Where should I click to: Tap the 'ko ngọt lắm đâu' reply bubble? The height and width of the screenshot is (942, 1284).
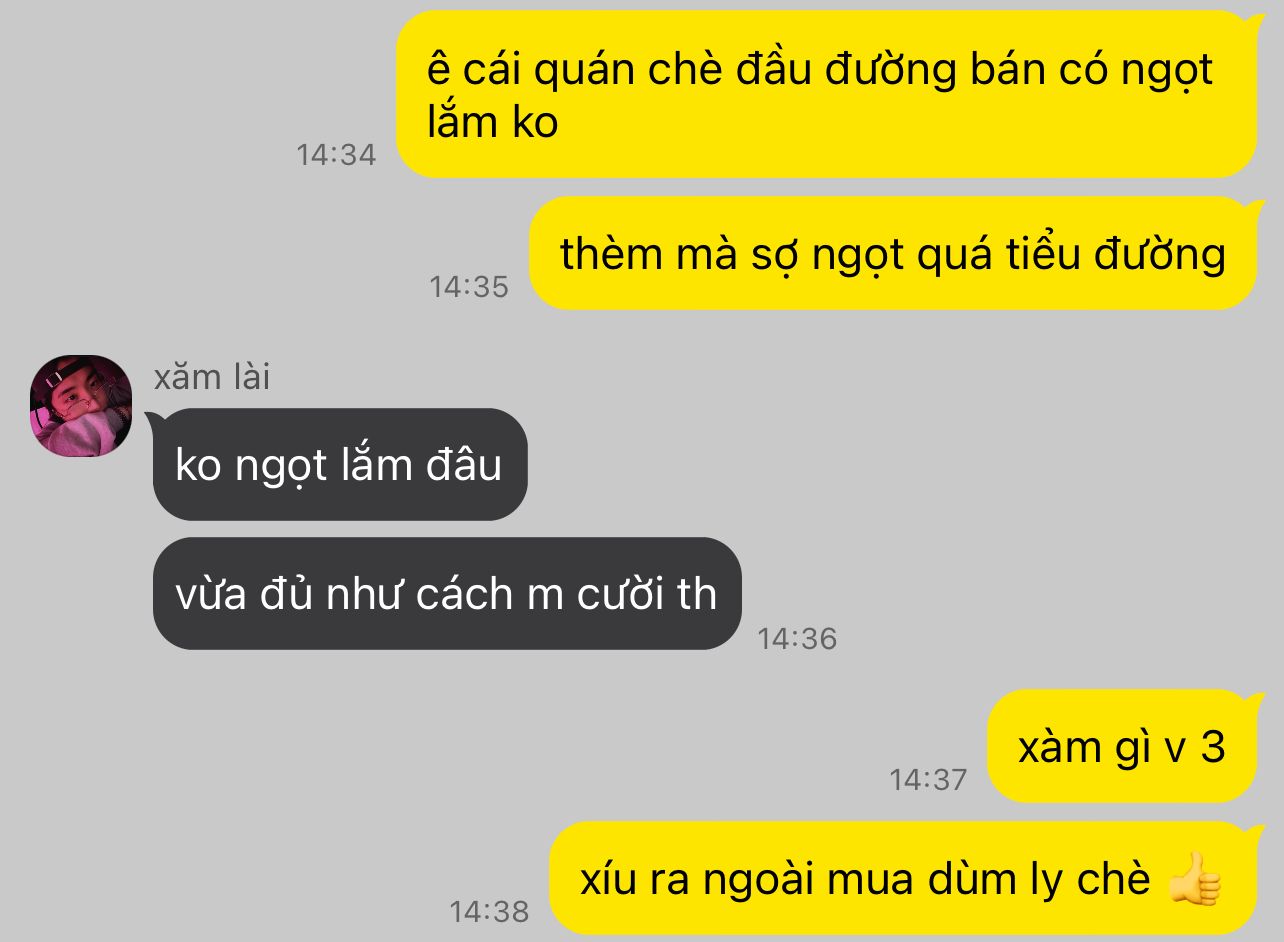(x=340, y=464)
